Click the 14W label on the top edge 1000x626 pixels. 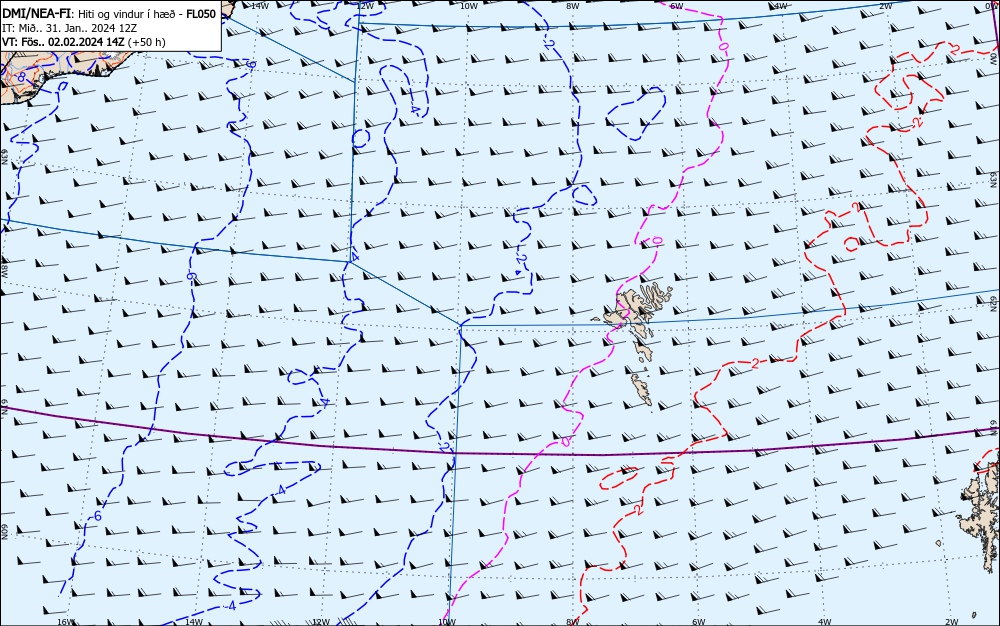point(259,5)
